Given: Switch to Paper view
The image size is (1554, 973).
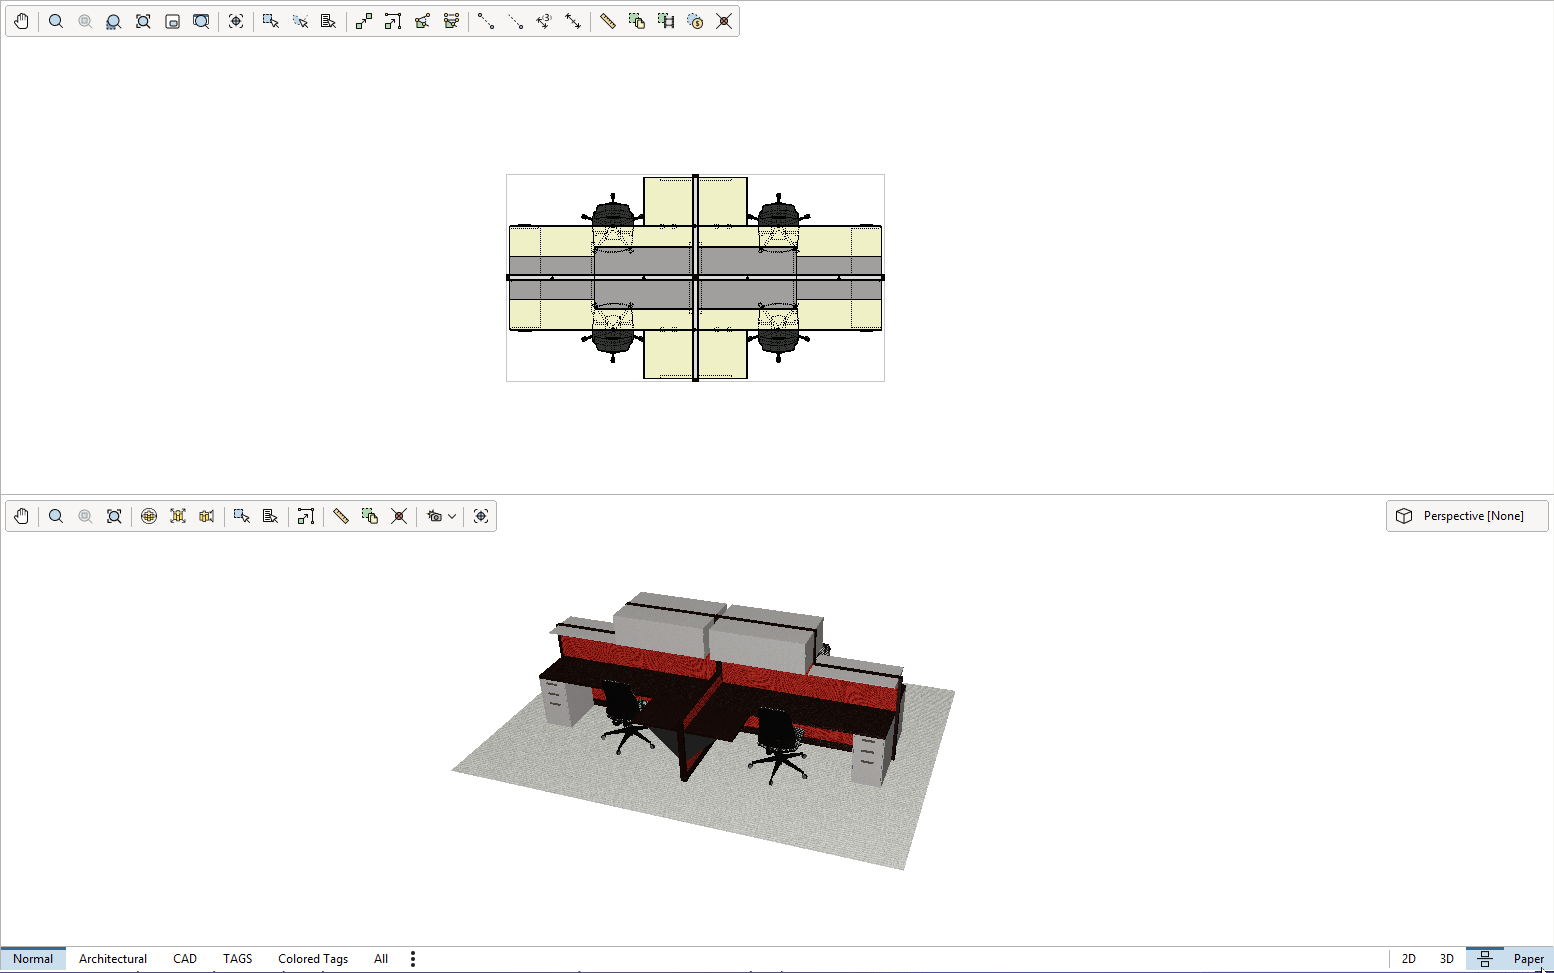Looking at the screenshot, I should click(1528, 959).
